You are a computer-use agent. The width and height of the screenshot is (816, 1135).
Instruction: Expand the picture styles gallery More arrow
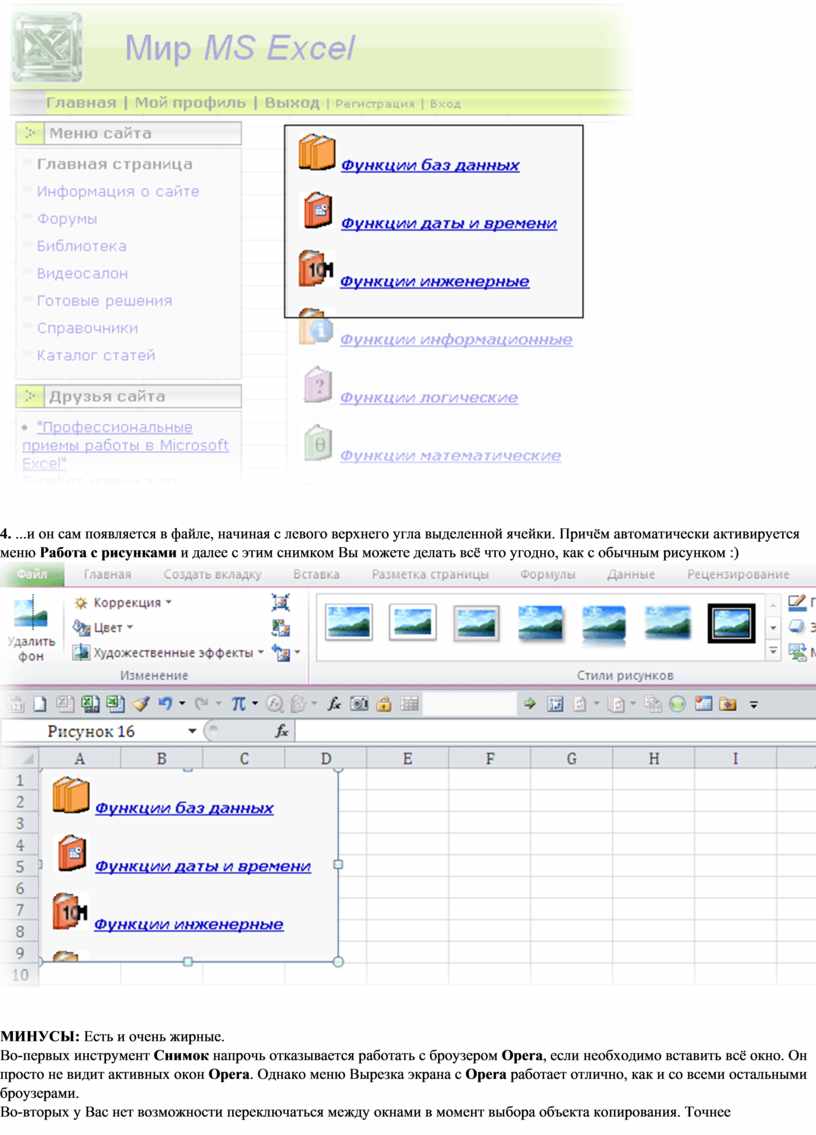(x=773, y=650)
